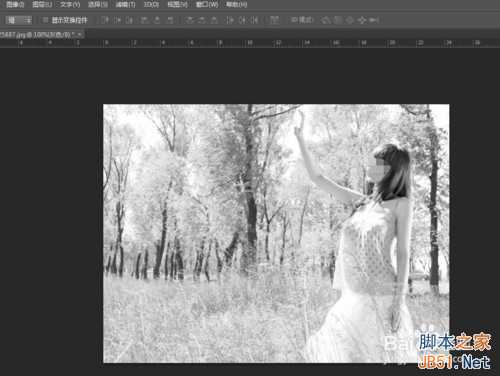
Task: Select the 3D rotate mode icon
Action: pyautogui.click(x=326, y=20)
